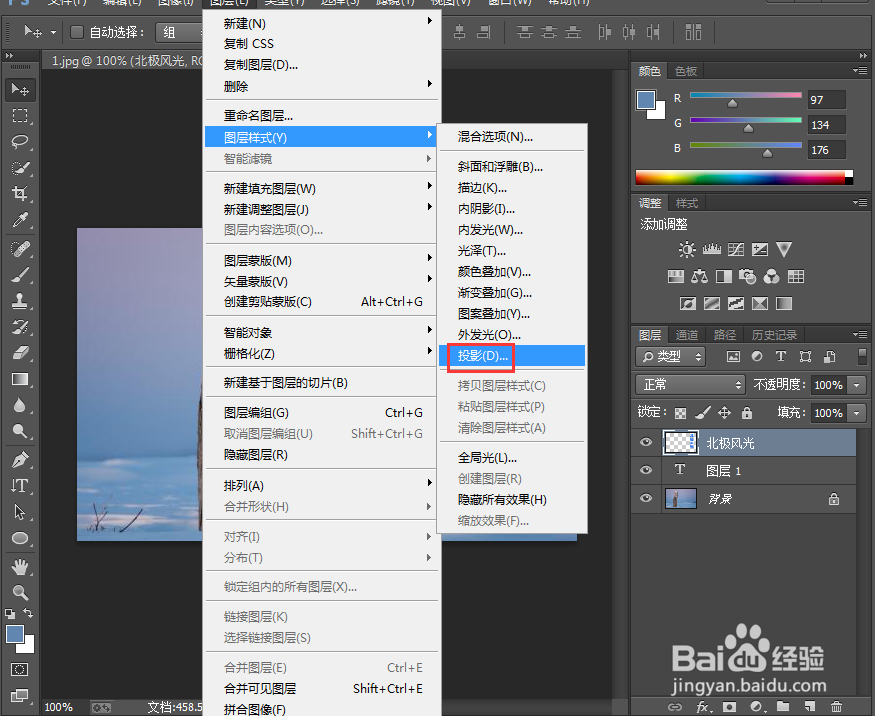This screenshot has width=875, height=716.
Task: Click the Brightness/Contrast adjustment icon
Action: [x=687, y=249]
